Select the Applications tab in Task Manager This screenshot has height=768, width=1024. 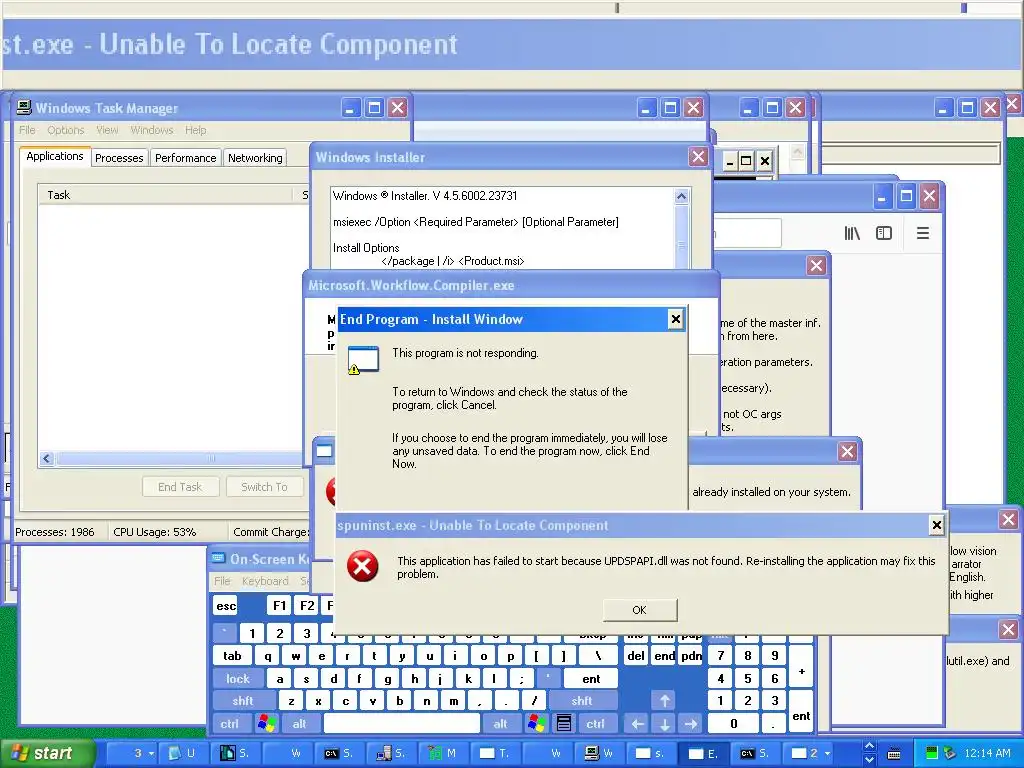point(55,156)
